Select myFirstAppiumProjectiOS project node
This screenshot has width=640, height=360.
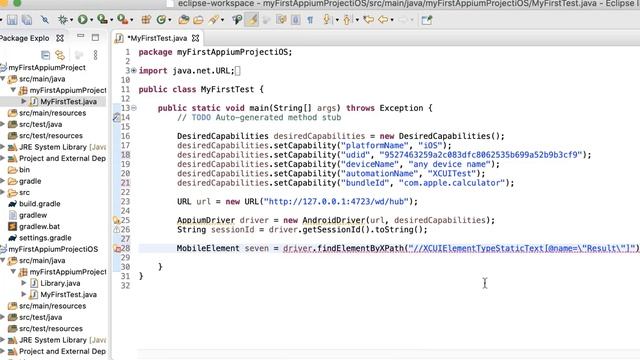(x=53, y=249)
